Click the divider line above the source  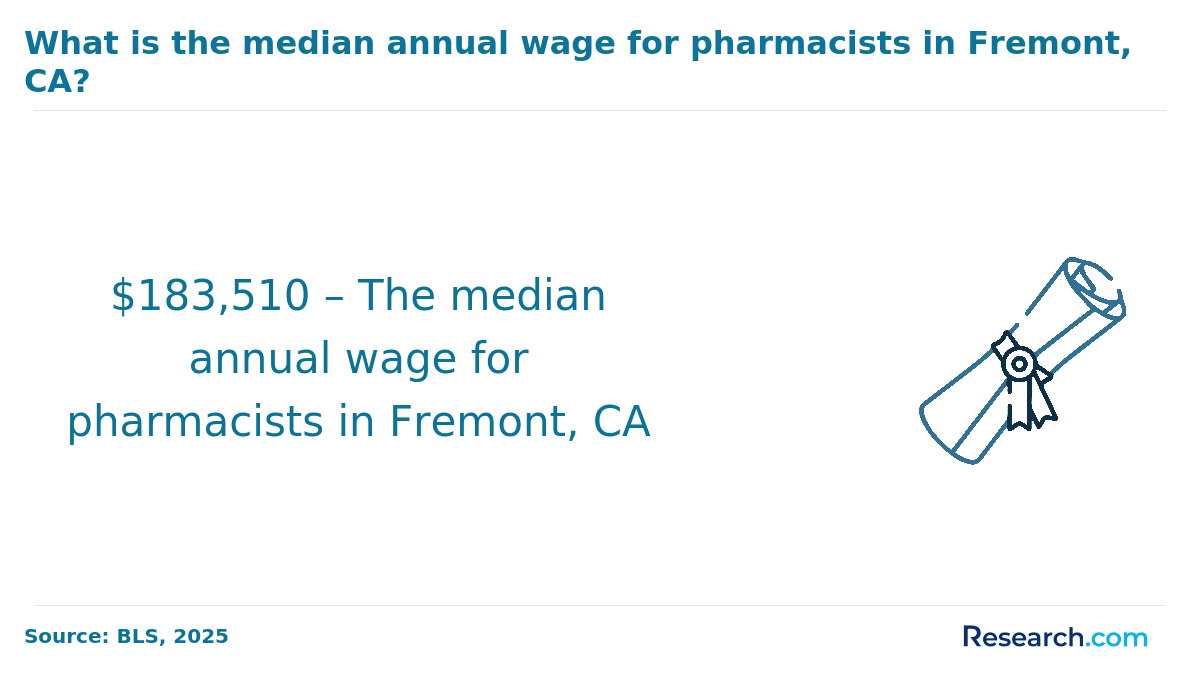[x=600, y=605]
